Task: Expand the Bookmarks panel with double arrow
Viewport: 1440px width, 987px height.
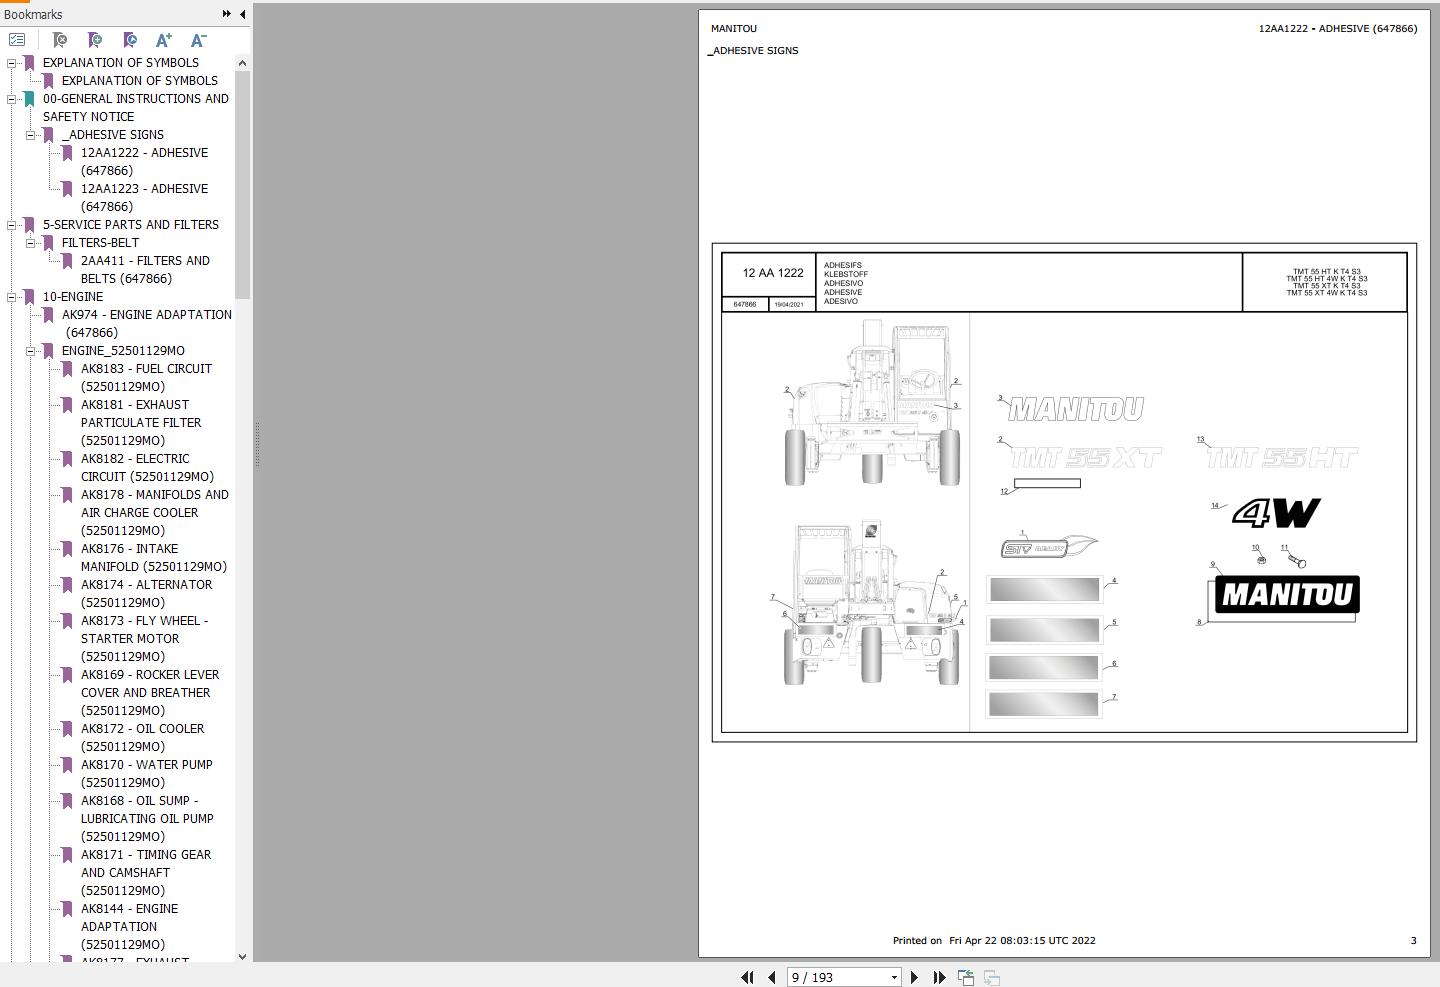Action: point(226,14)
